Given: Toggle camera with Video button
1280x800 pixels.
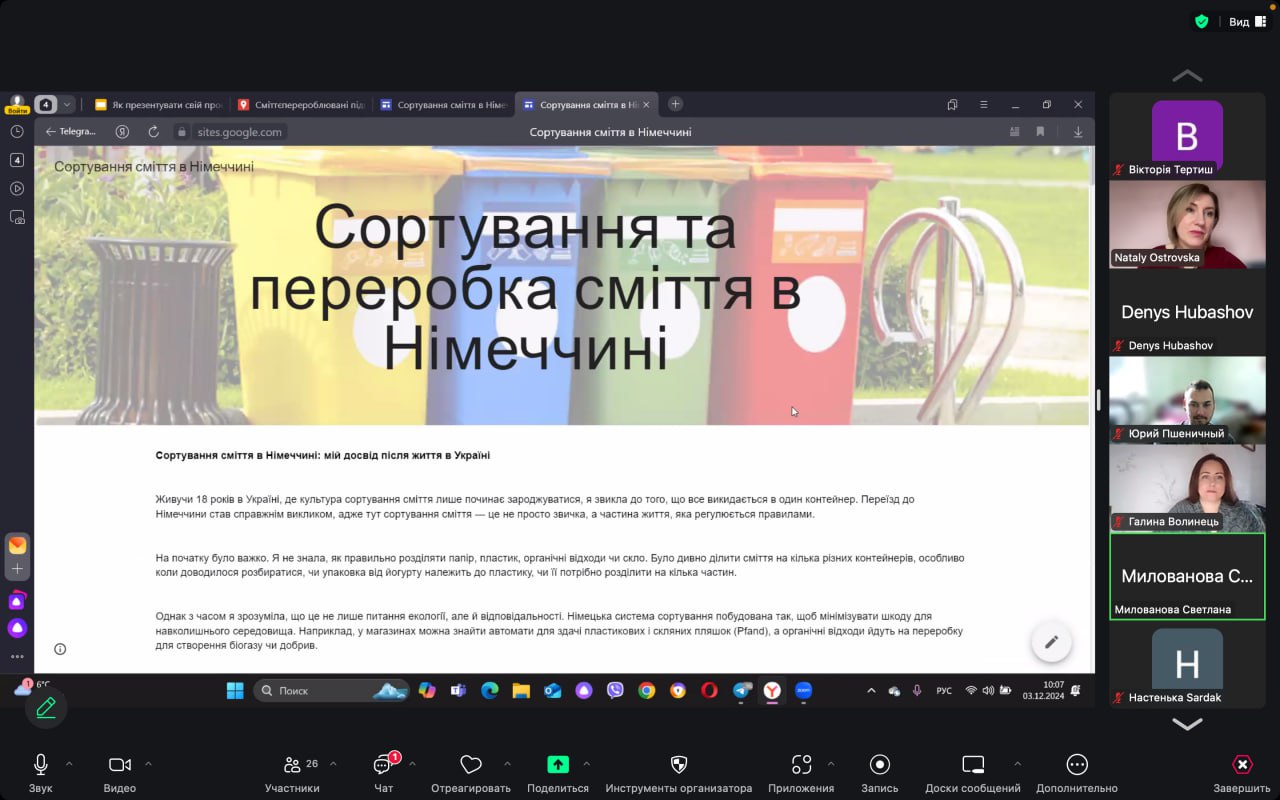Looking at the screenshot, I should [x=120, y=765].
